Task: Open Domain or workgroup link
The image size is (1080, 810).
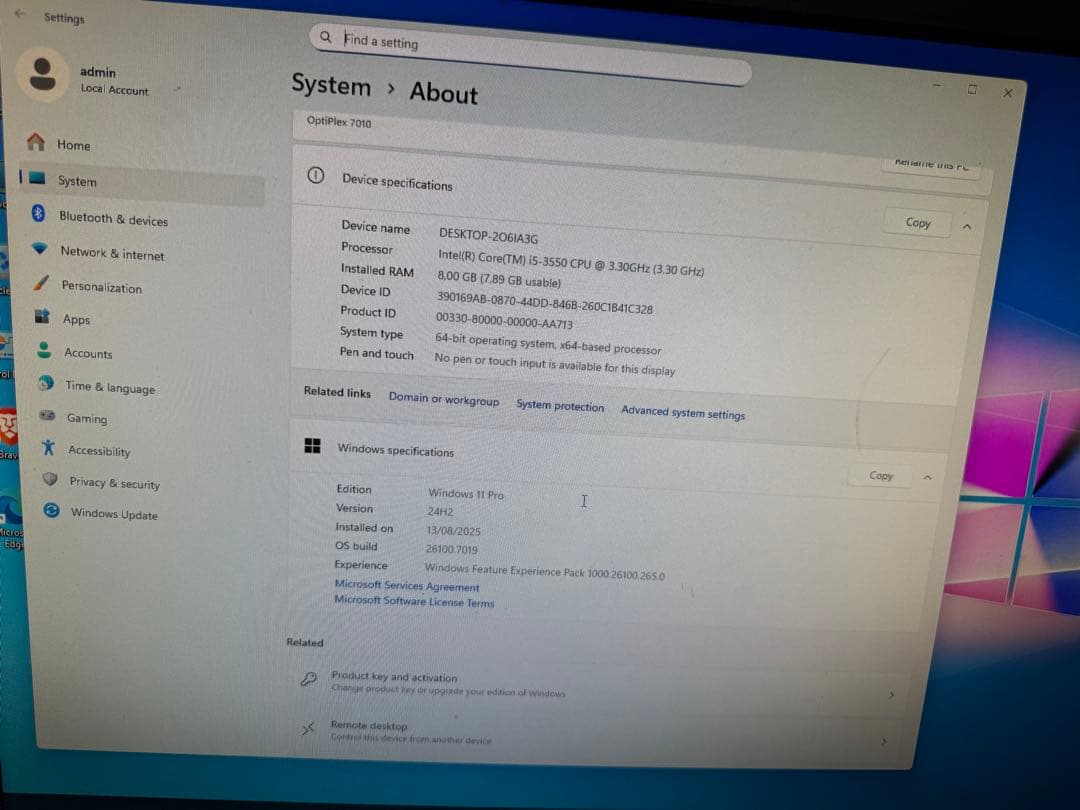Action: point(444,399)
